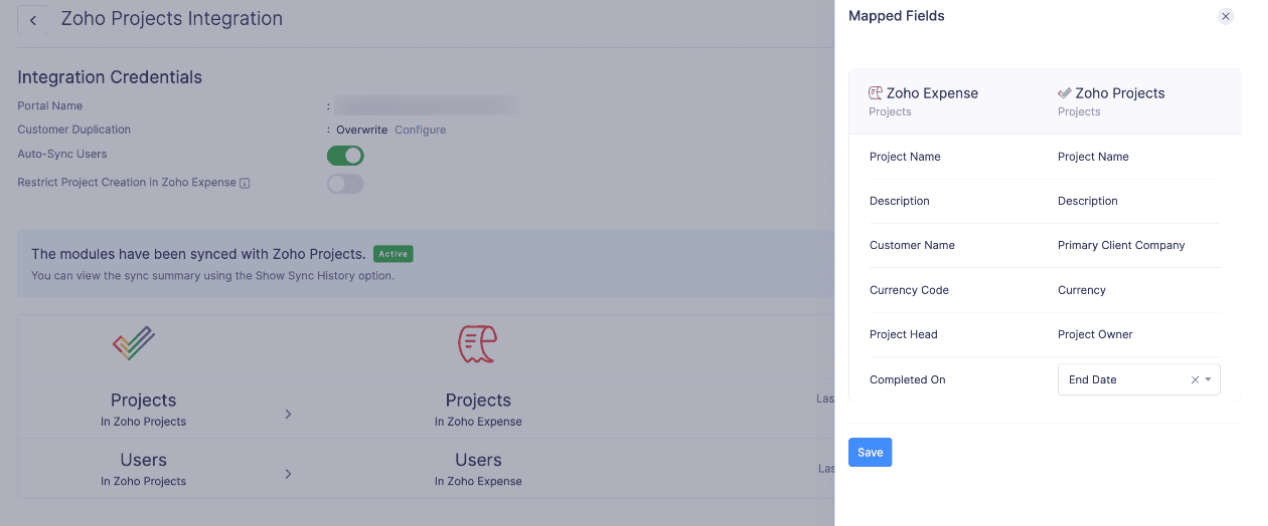The image size is (1268, 526).
Task: Click info icon beside Restrict Project Creation
Action: pos(245,184)
